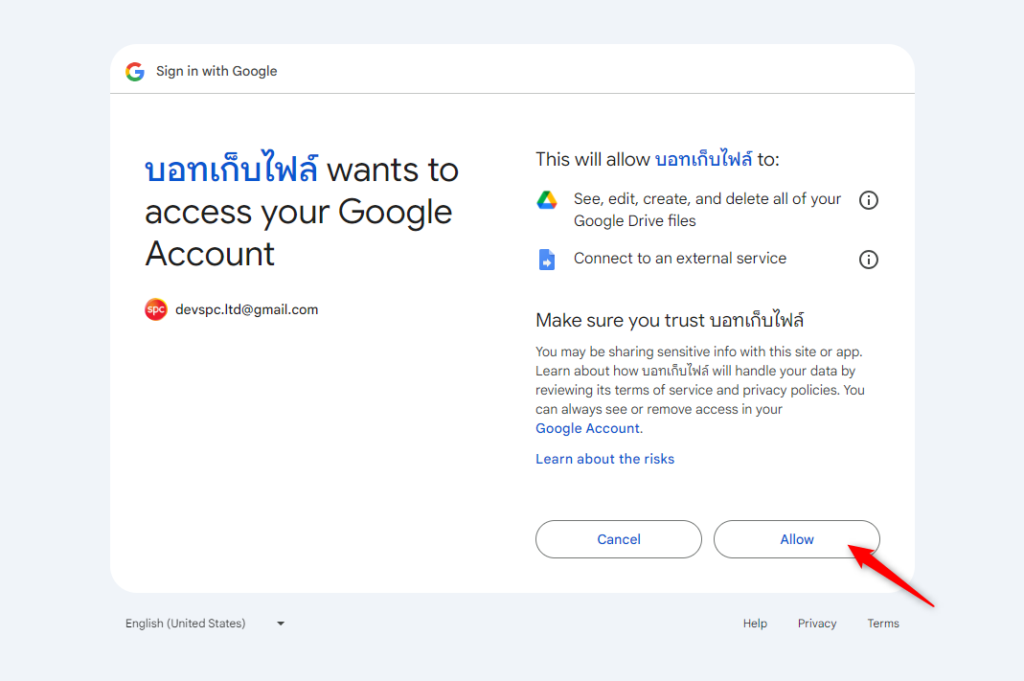Open the Privacy footer link

pyautogui.click(x=817, y=623)
